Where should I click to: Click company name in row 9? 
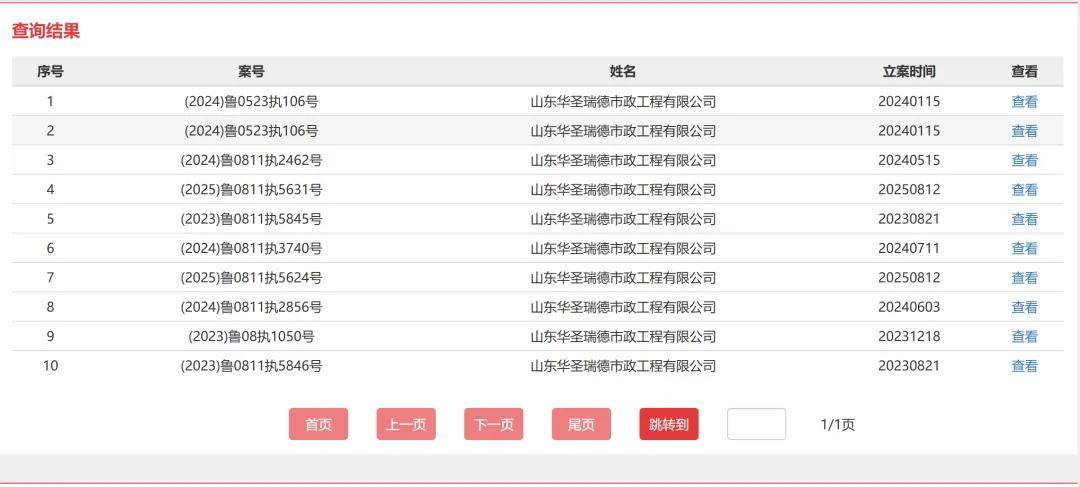click(623, 336)
